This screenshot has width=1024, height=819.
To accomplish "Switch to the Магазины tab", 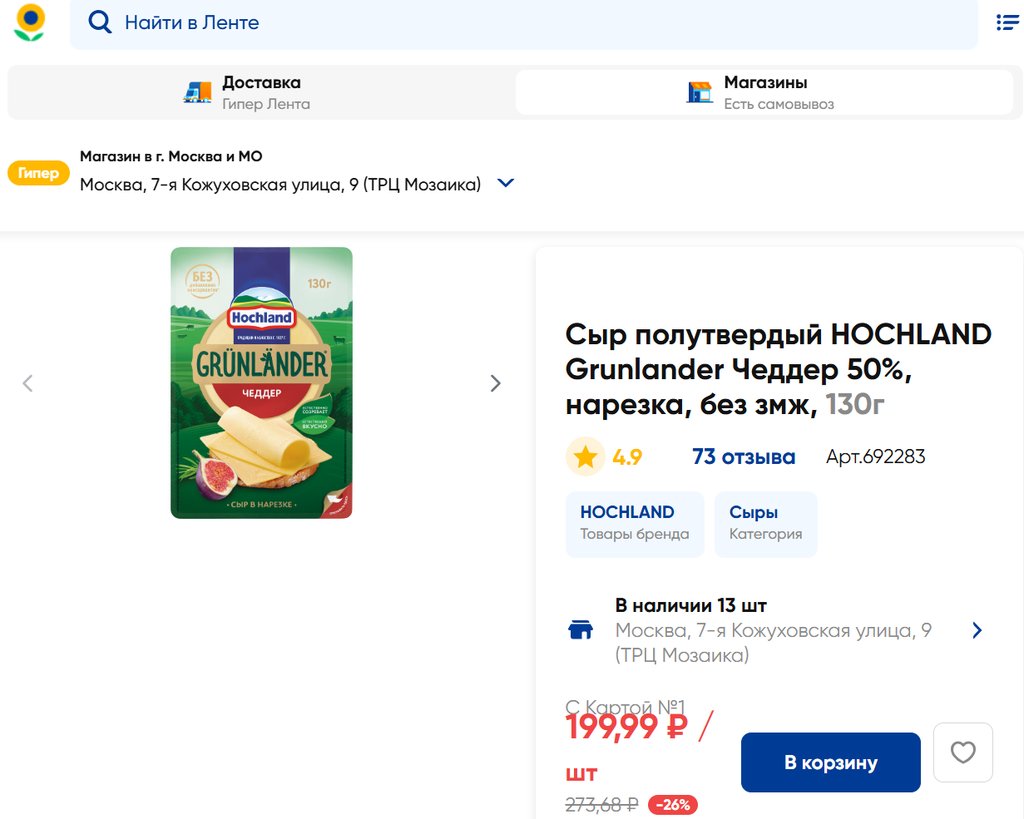I will point(765,93).
